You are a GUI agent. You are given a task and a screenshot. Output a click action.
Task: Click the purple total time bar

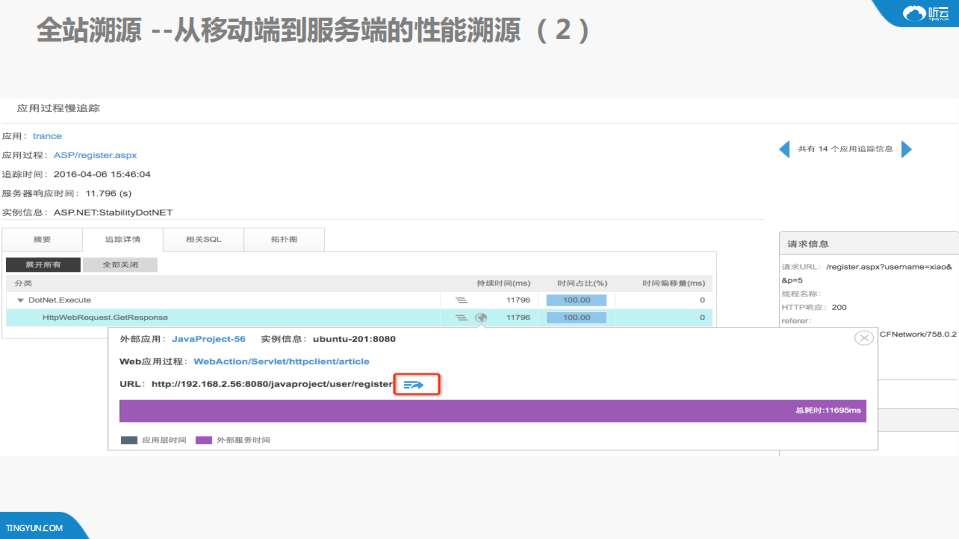point(492,411)
